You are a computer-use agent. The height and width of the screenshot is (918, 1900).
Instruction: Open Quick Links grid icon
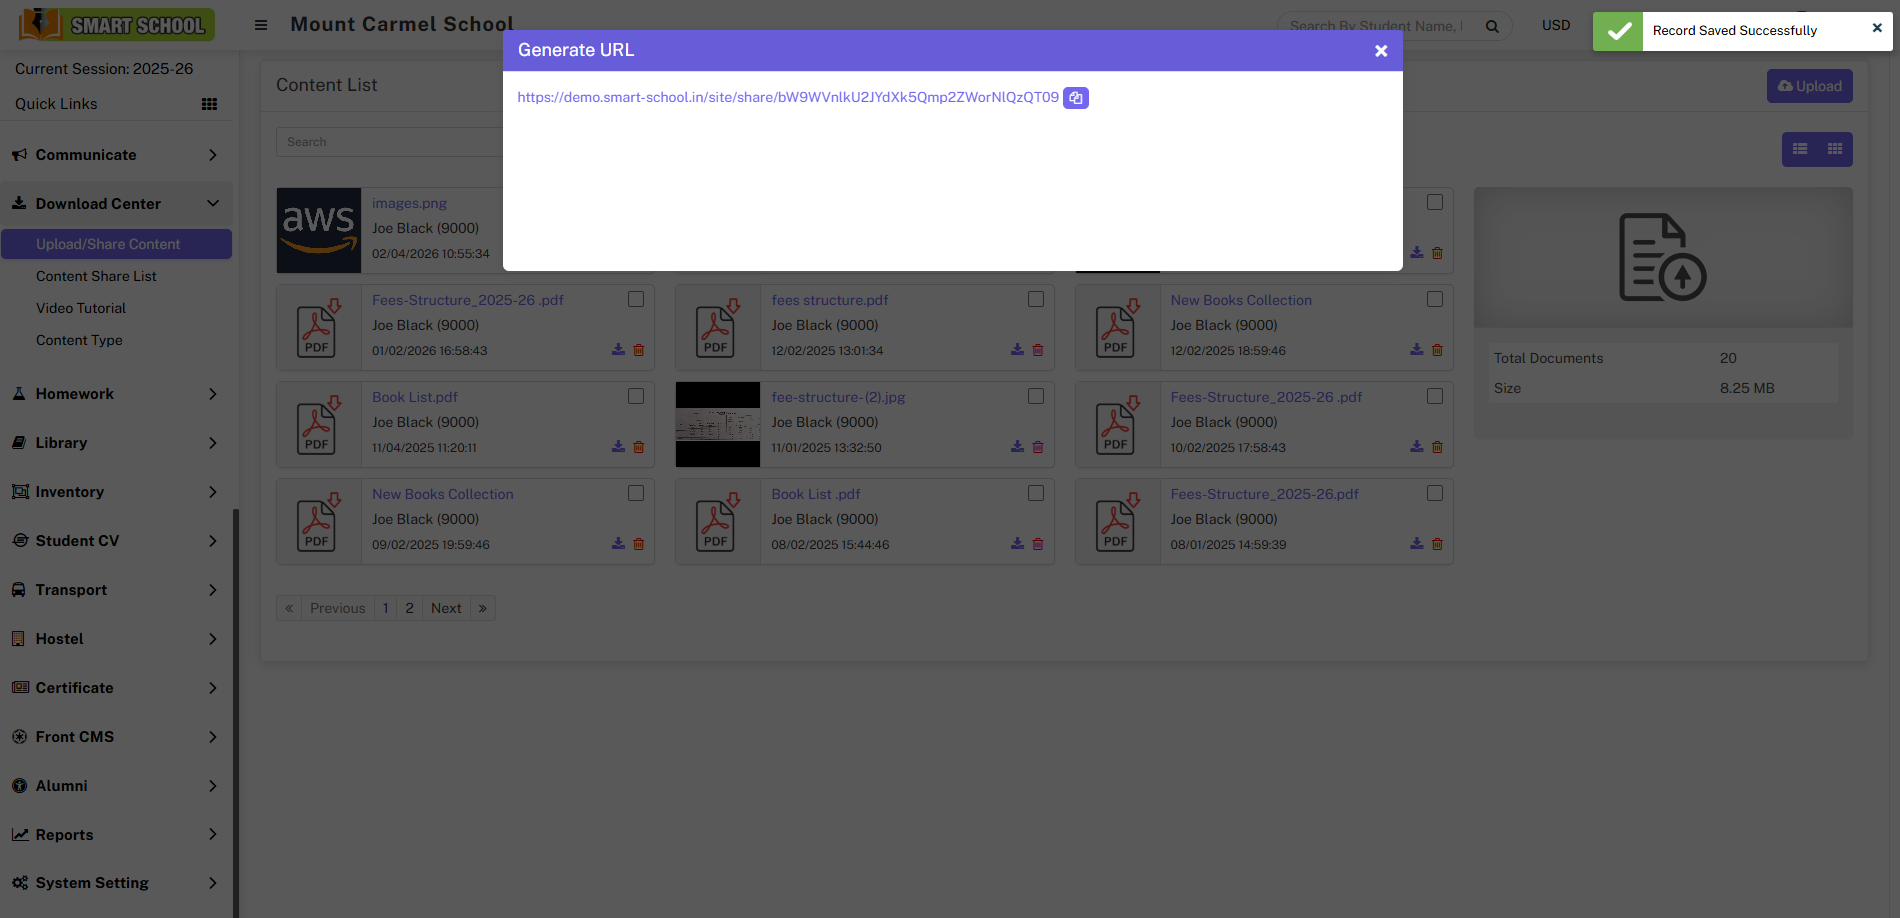(209, 104)
